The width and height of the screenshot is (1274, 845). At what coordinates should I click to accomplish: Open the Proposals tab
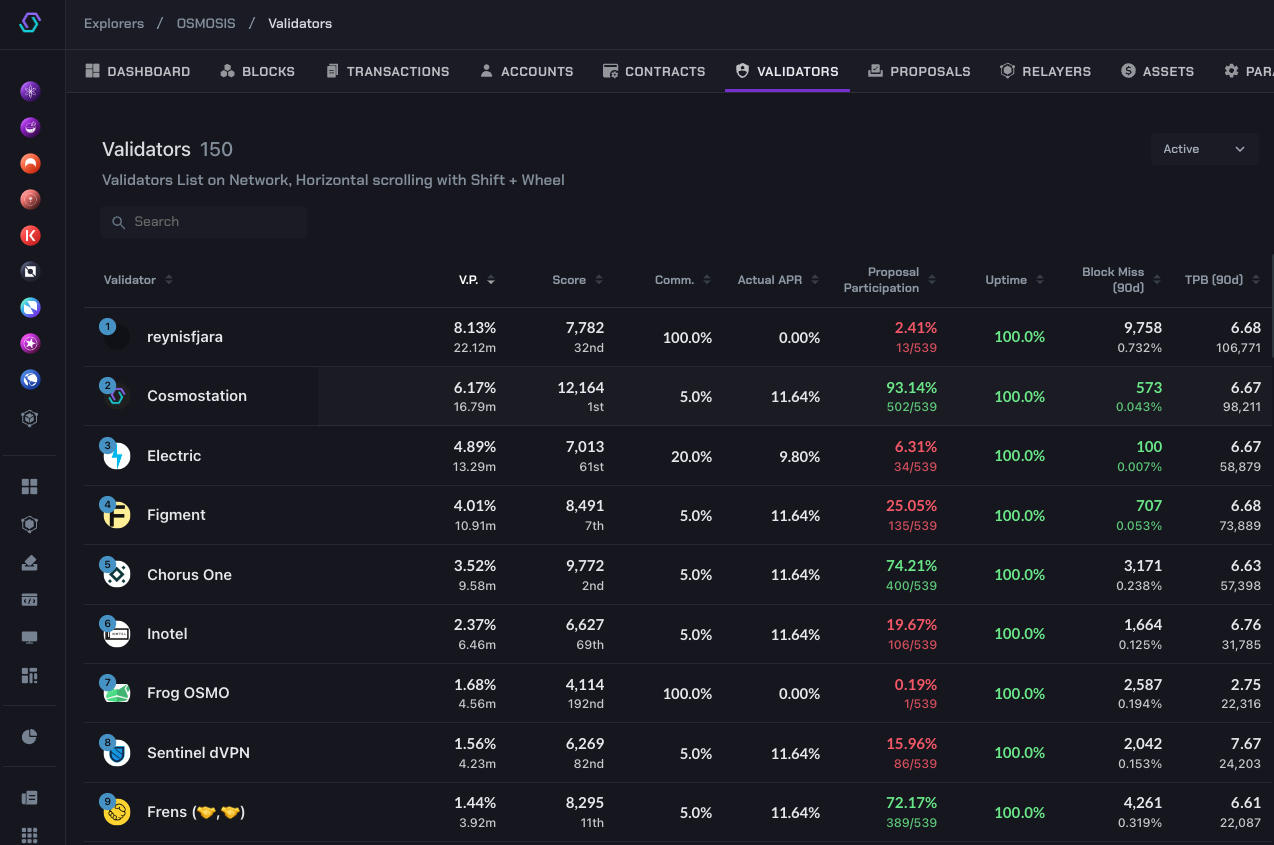click(x=919, y=71)
